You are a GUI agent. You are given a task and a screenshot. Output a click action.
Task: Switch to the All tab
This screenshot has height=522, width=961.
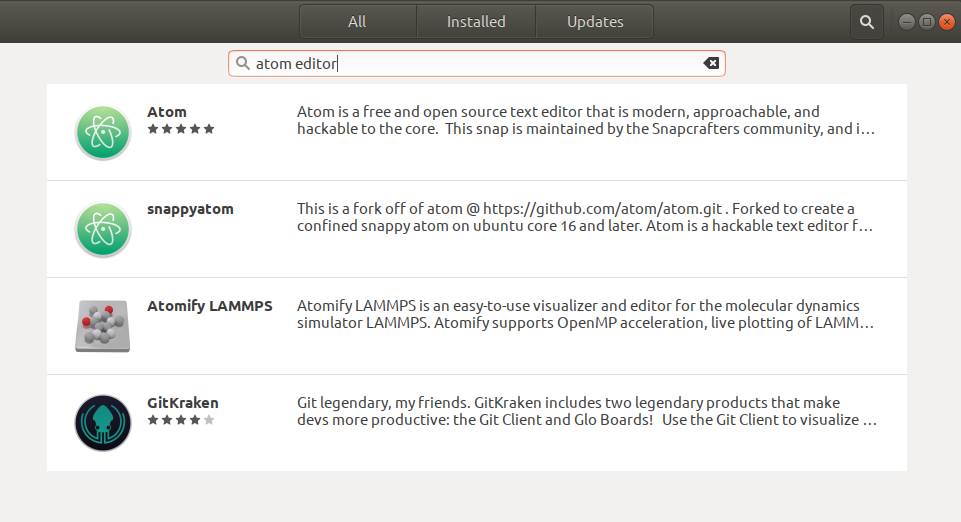357,22
